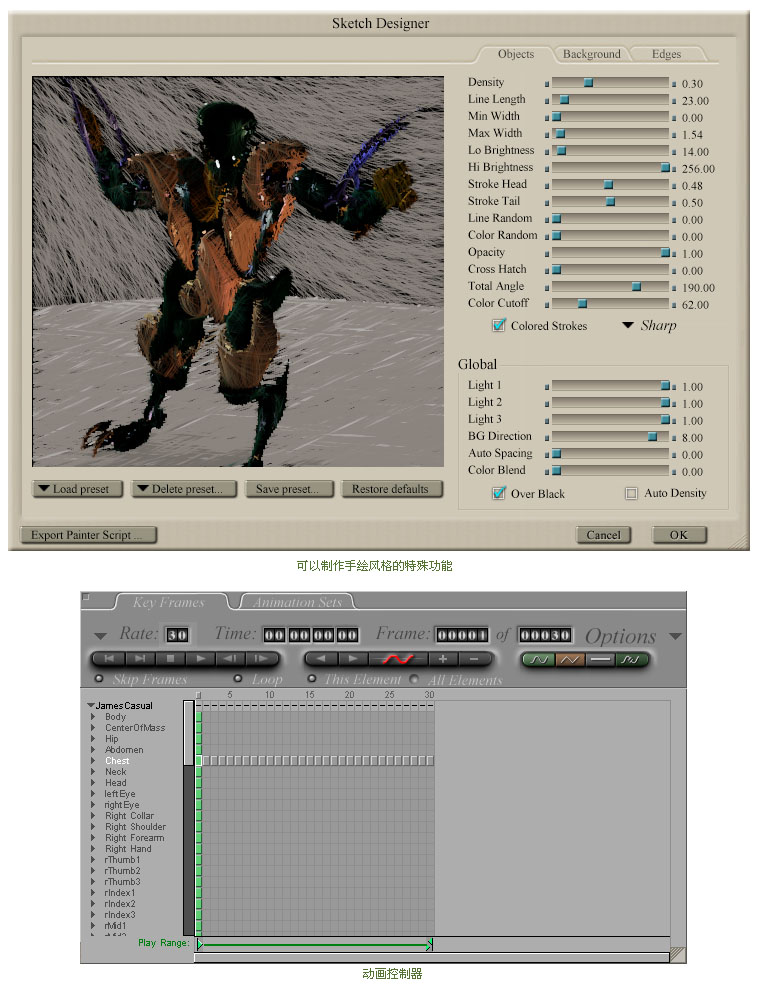Switch to the Background tab
Viewport: 758px width, 989px height.
[x=591, y=54]
